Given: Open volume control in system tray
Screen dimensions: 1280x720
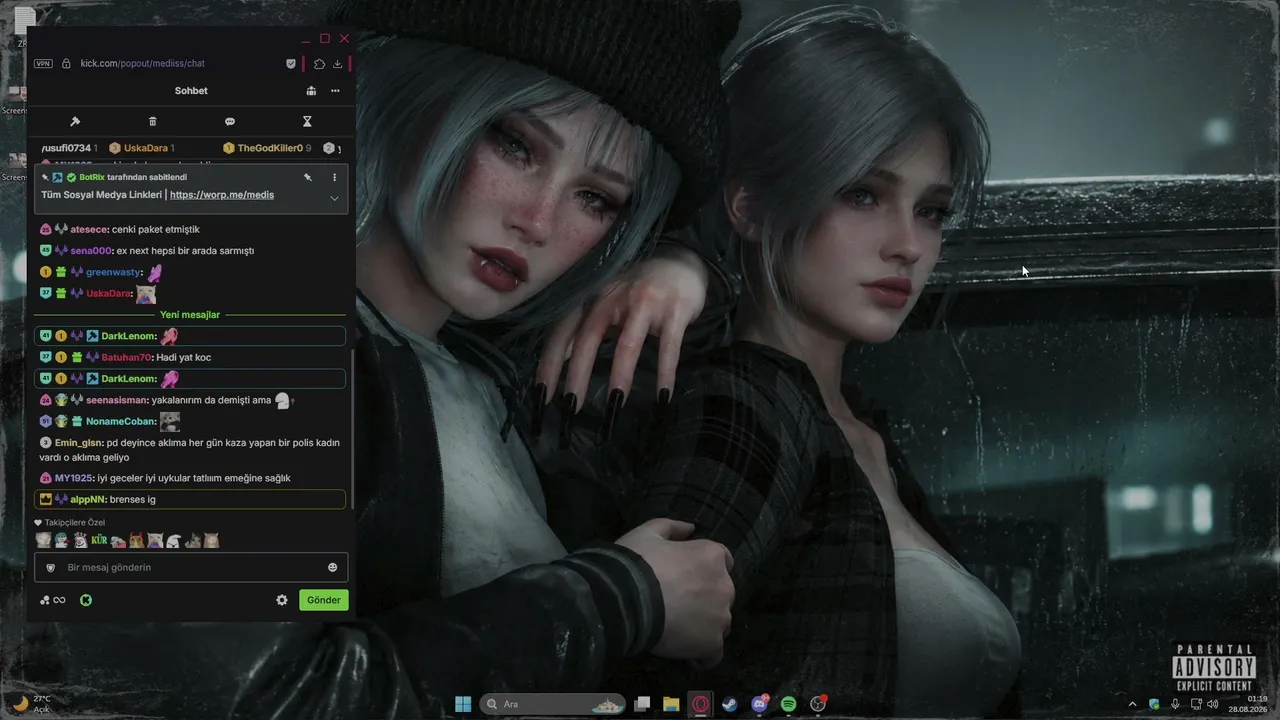Looking at the screenshot, I should point(1212,704).
